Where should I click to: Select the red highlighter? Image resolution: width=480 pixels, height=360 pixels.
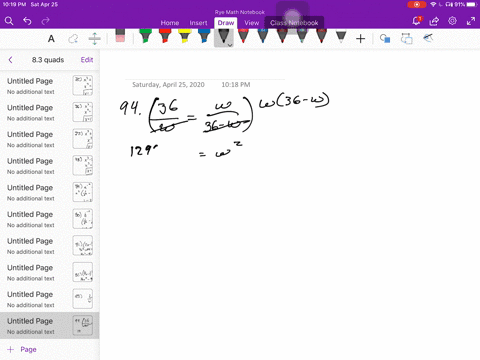click(165, 36)
